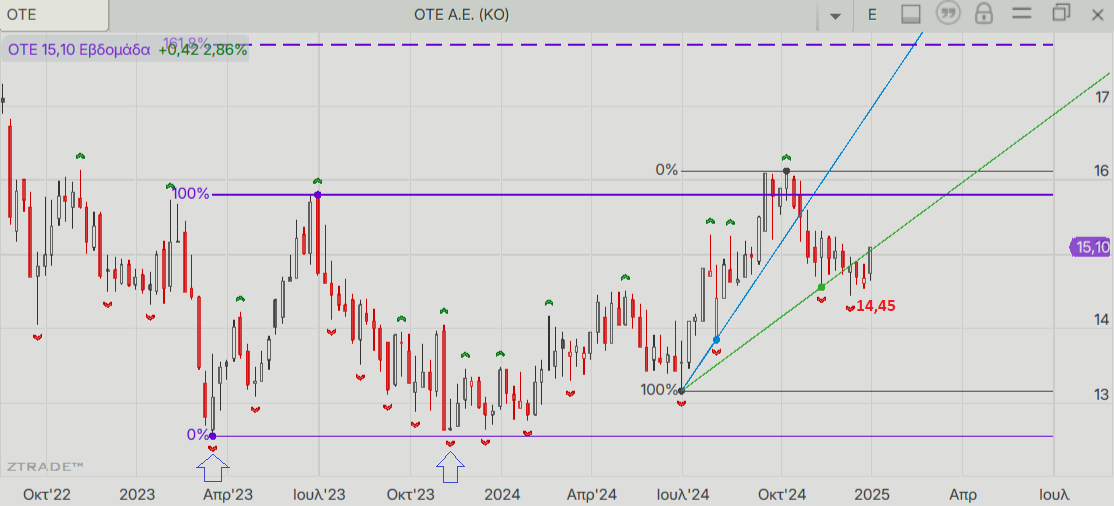The width and height of the screenshot is (1114, 506).
Task: Click the restore window icon
Action: [x=1061, y=13]
